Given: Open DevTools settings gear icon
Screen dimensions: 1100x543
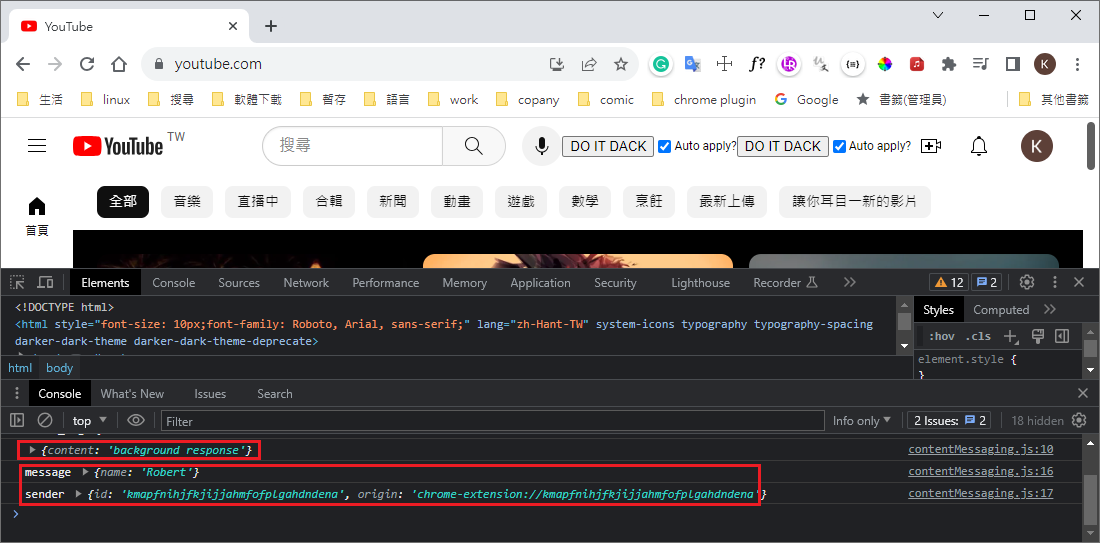Looking at the screenshot, I should click(1026, 283).
